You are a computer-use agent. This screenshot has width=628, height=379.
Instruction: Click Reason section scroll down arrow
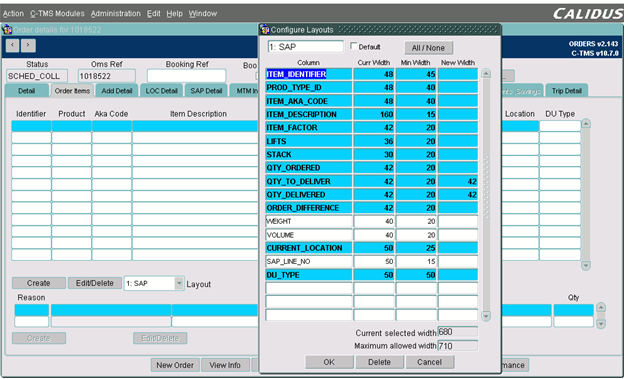pyautogui.click(x=601, y=324)
